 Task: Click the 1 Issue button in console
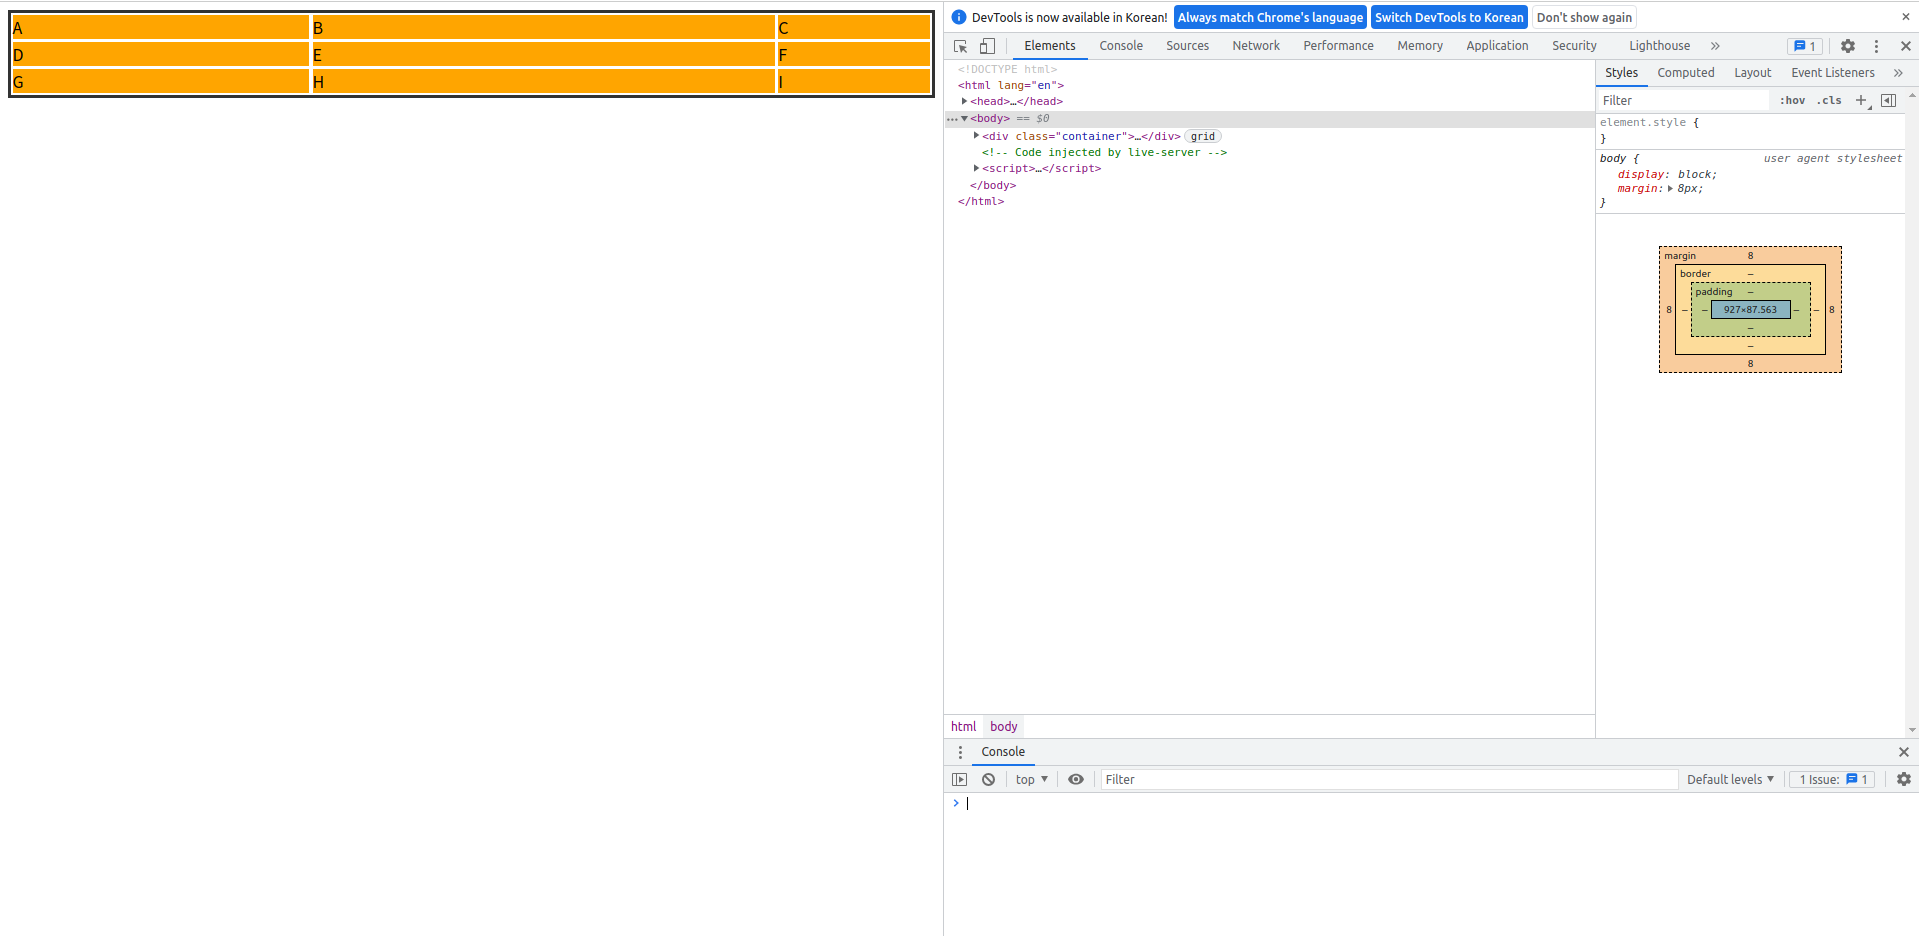click(1833, 780)
